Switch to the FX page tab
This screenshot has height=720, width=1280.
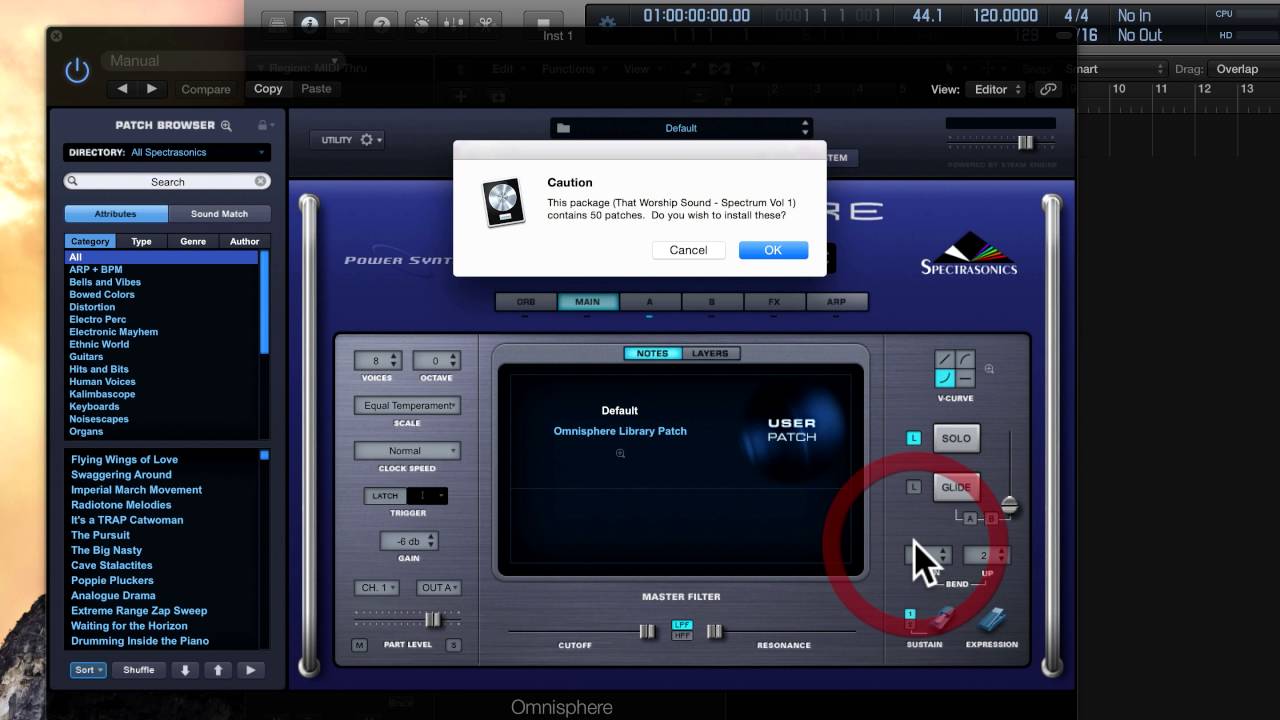(774, 302)
